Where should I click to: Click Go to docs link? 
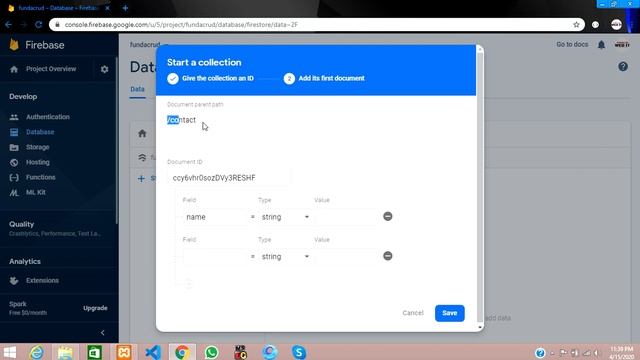(x=572, y=44)
